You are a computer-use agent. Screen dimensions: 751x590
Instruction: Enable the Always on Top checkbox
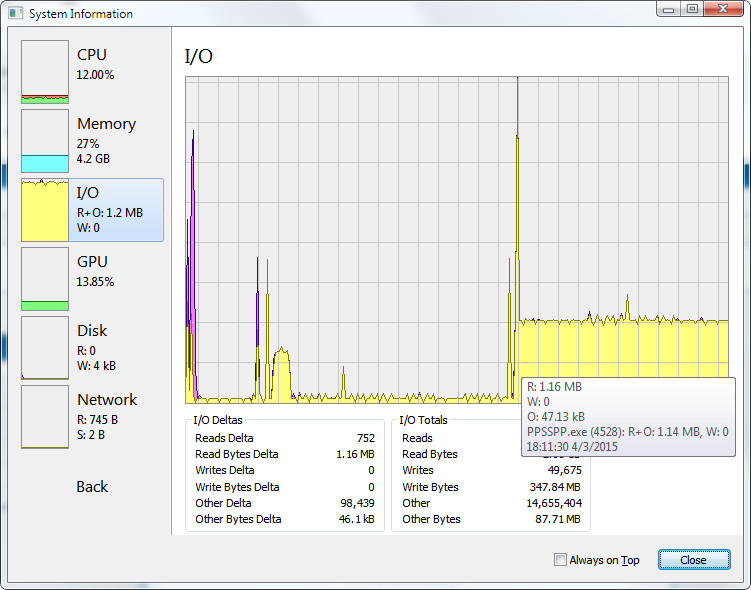point(560,560)
